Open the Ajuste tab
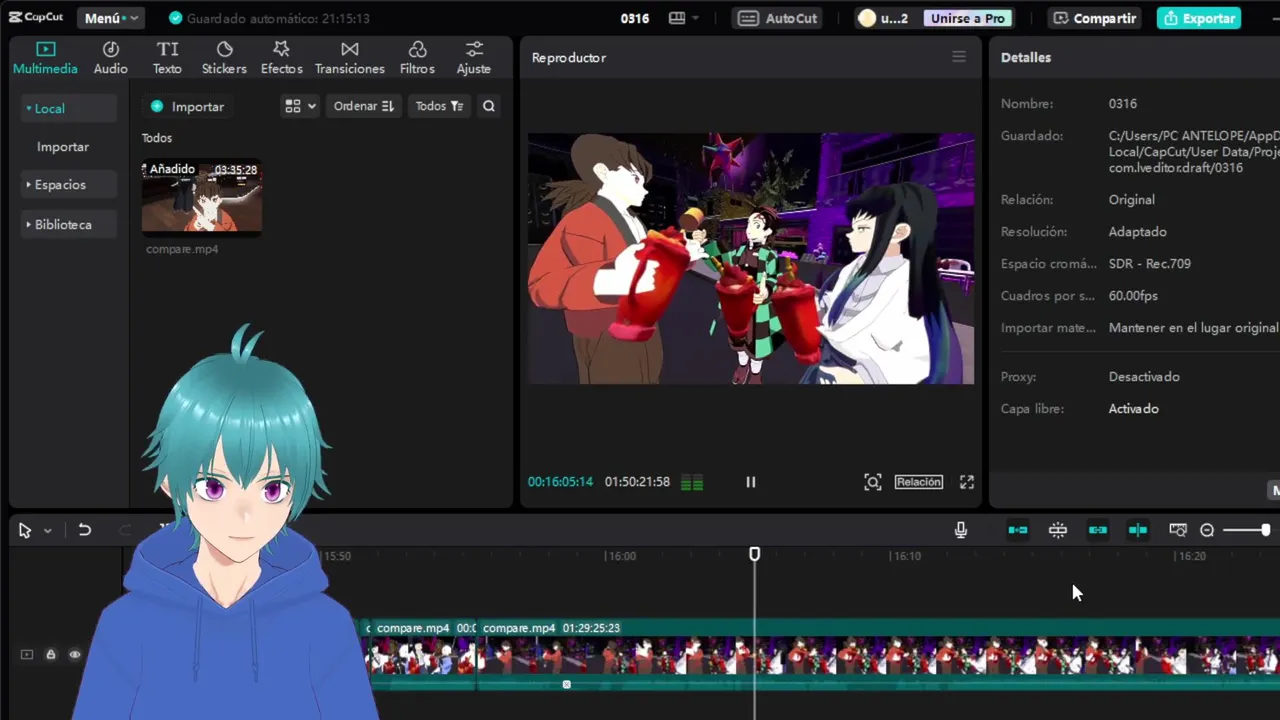The height and width of the screenshot is (720, 1280). coord(473,58)
